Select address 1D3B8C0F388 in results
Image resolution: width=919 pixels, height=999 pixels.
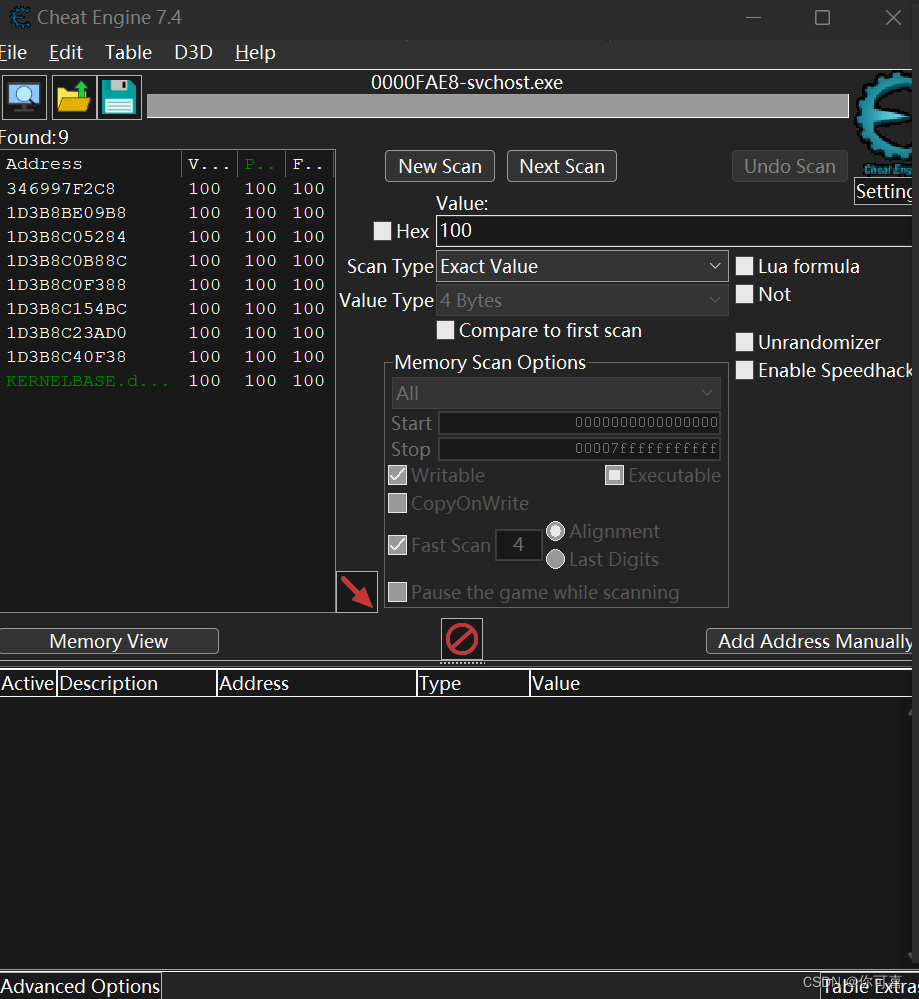[167, 285]
